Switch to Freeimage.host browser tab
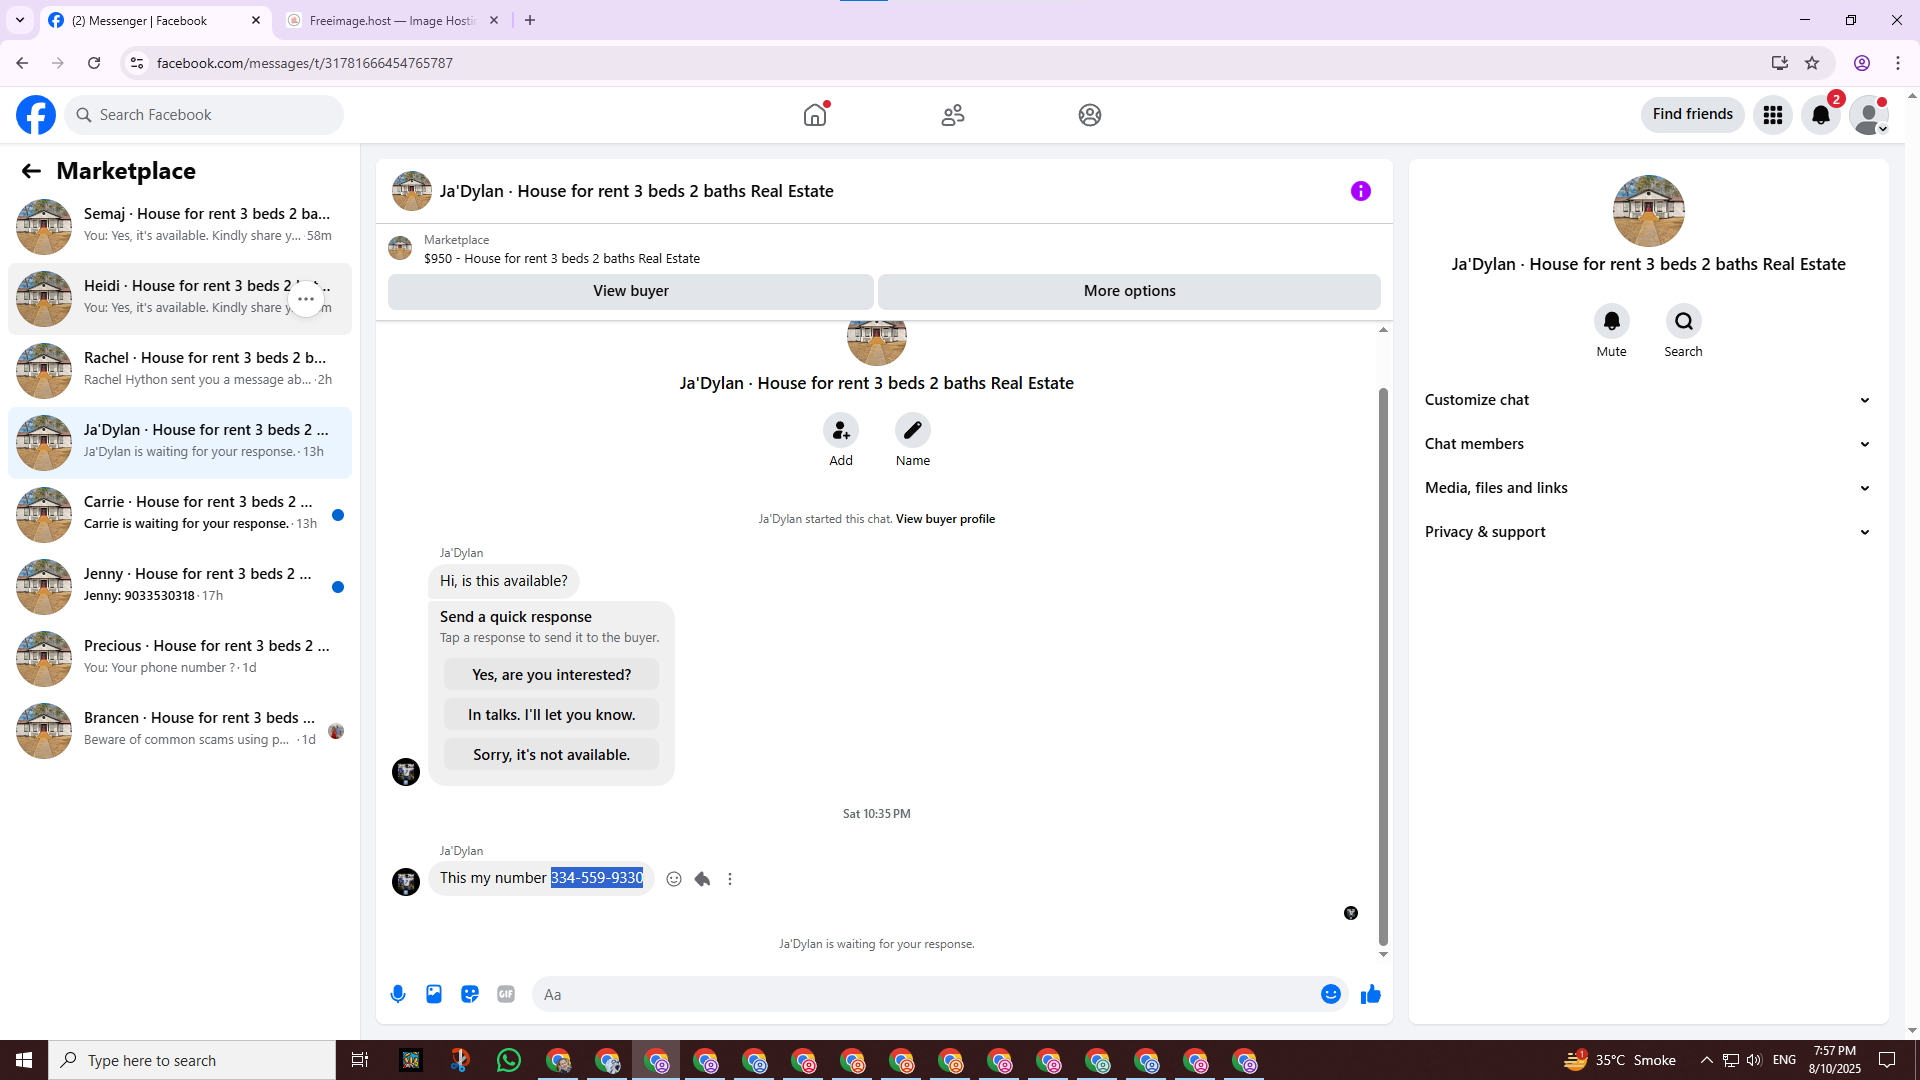The image size is (1920, 1080). (x=392, y=20)
